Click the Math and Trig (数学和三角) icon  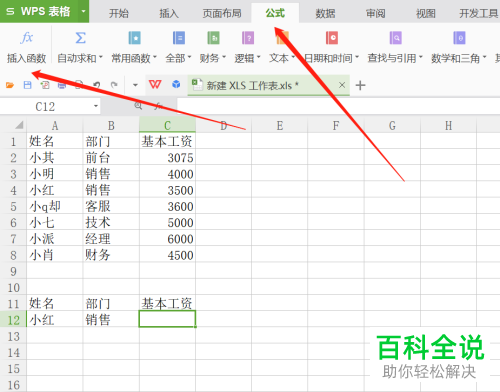(x=459, y=38)
